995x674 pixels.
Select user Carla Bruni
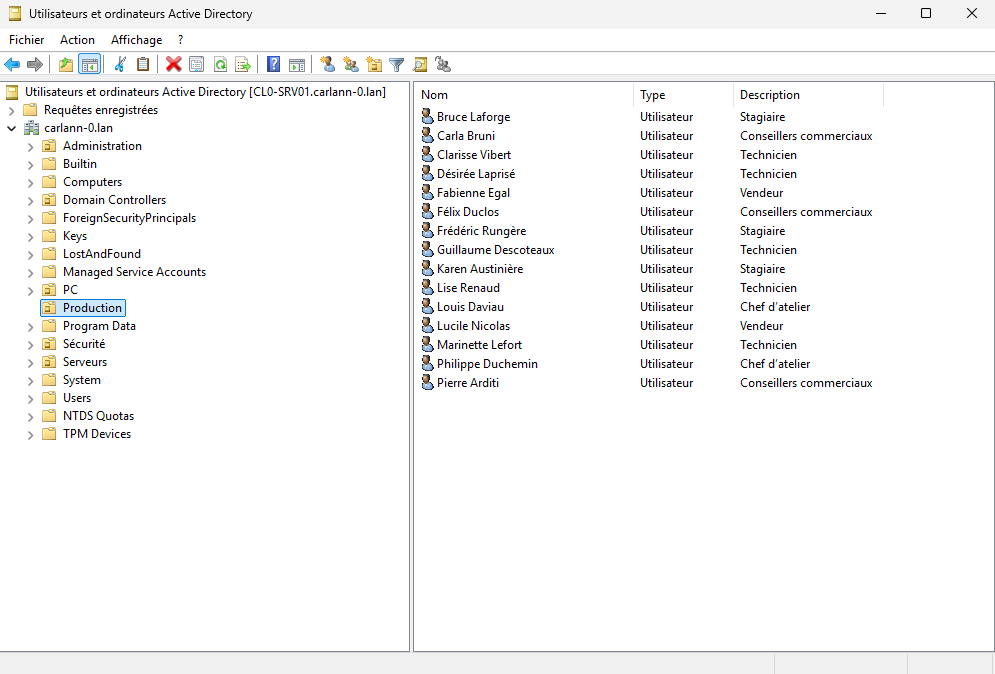466,136
